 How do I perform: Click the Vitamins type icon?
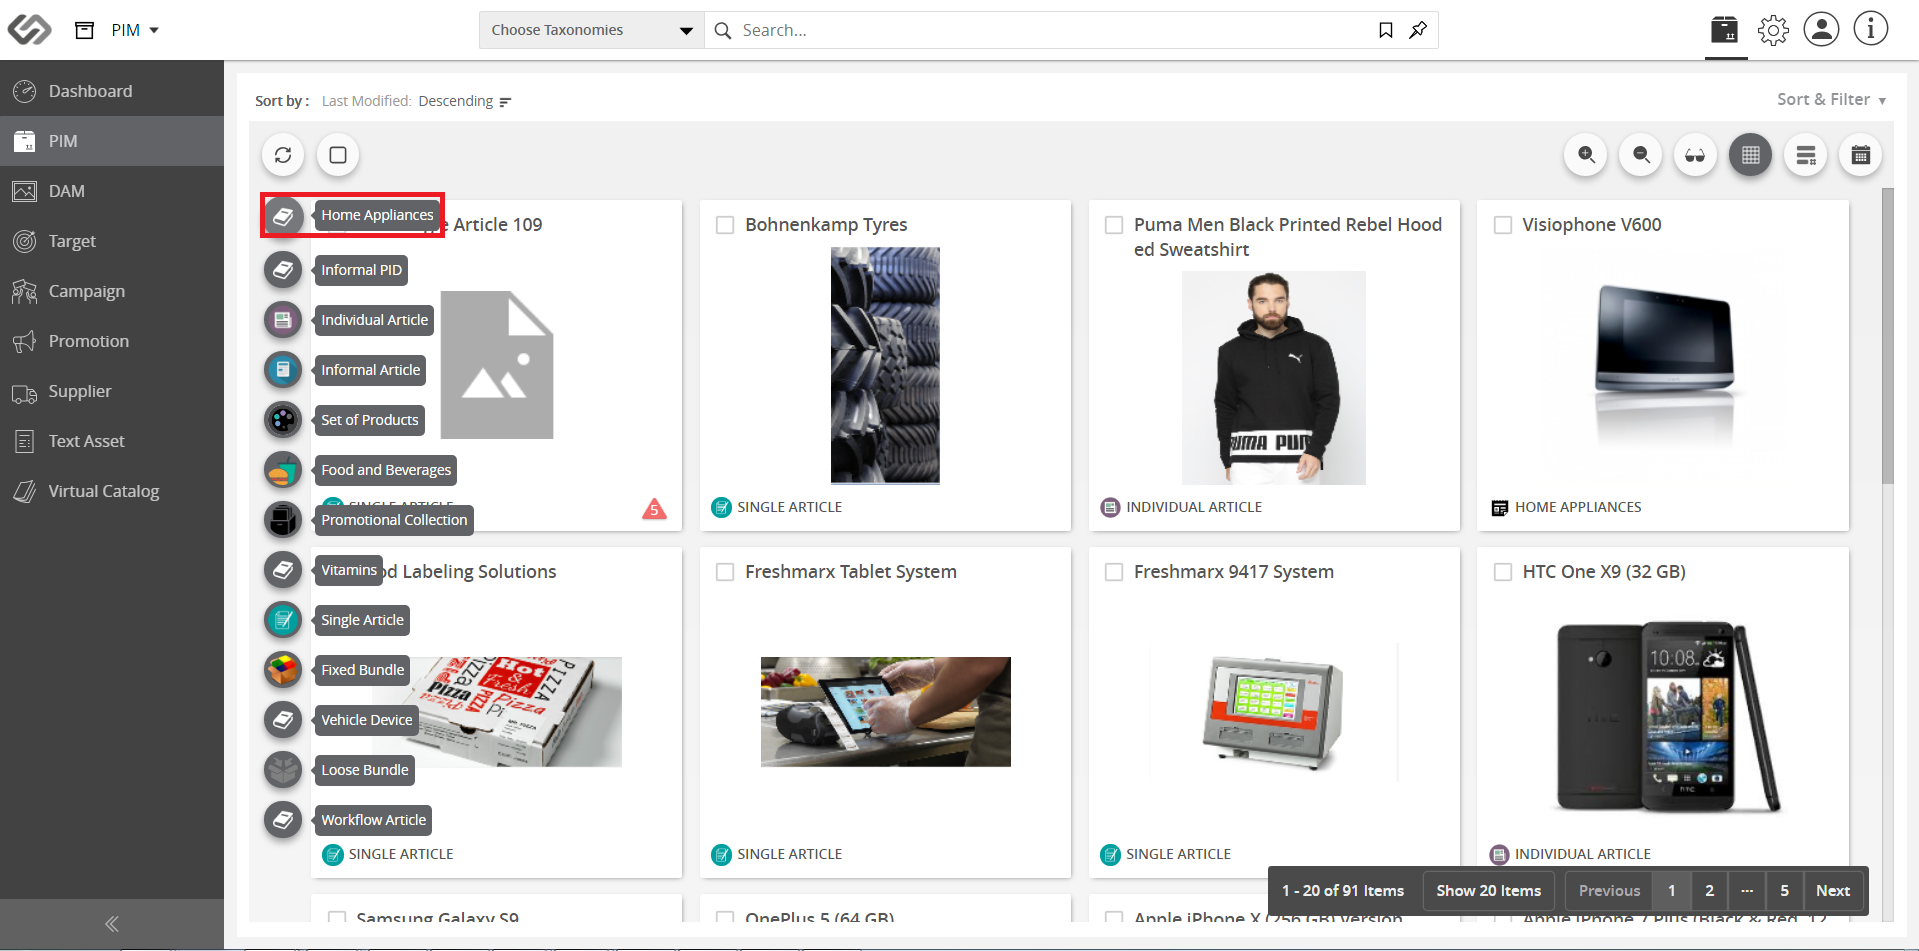283,570
